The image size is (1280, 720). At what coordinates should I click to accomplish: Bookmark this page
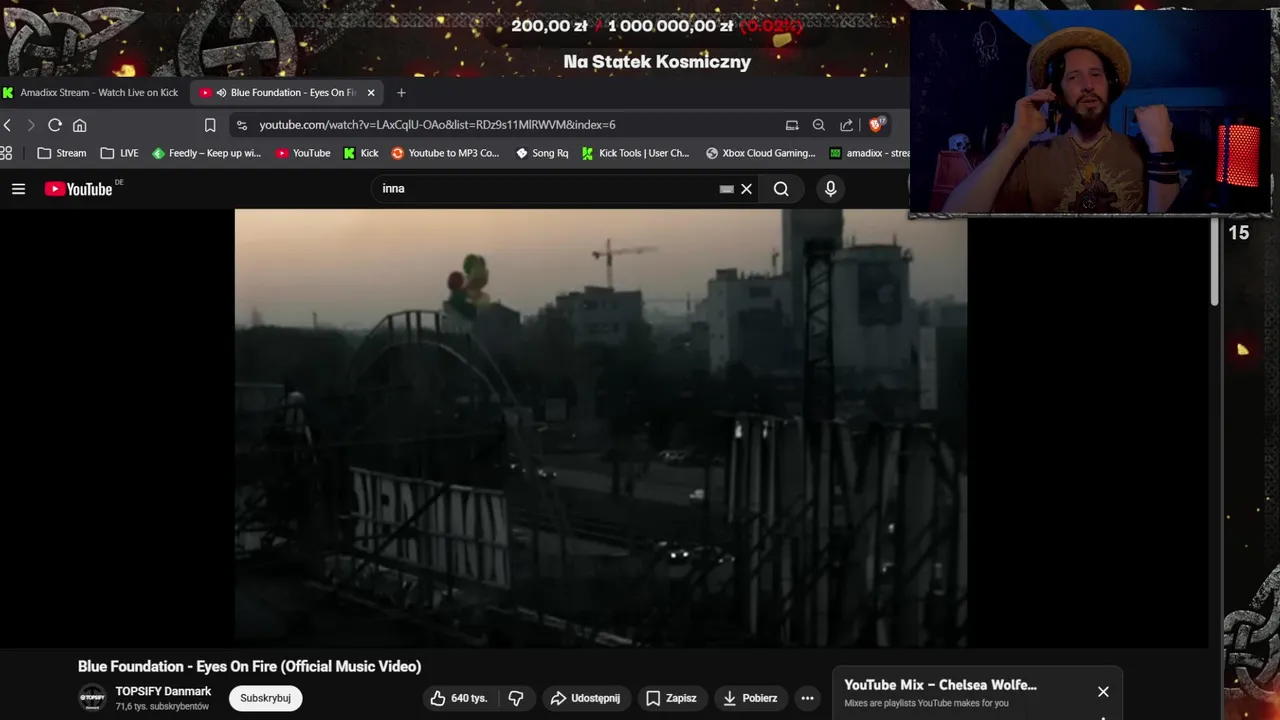[210, 125]
